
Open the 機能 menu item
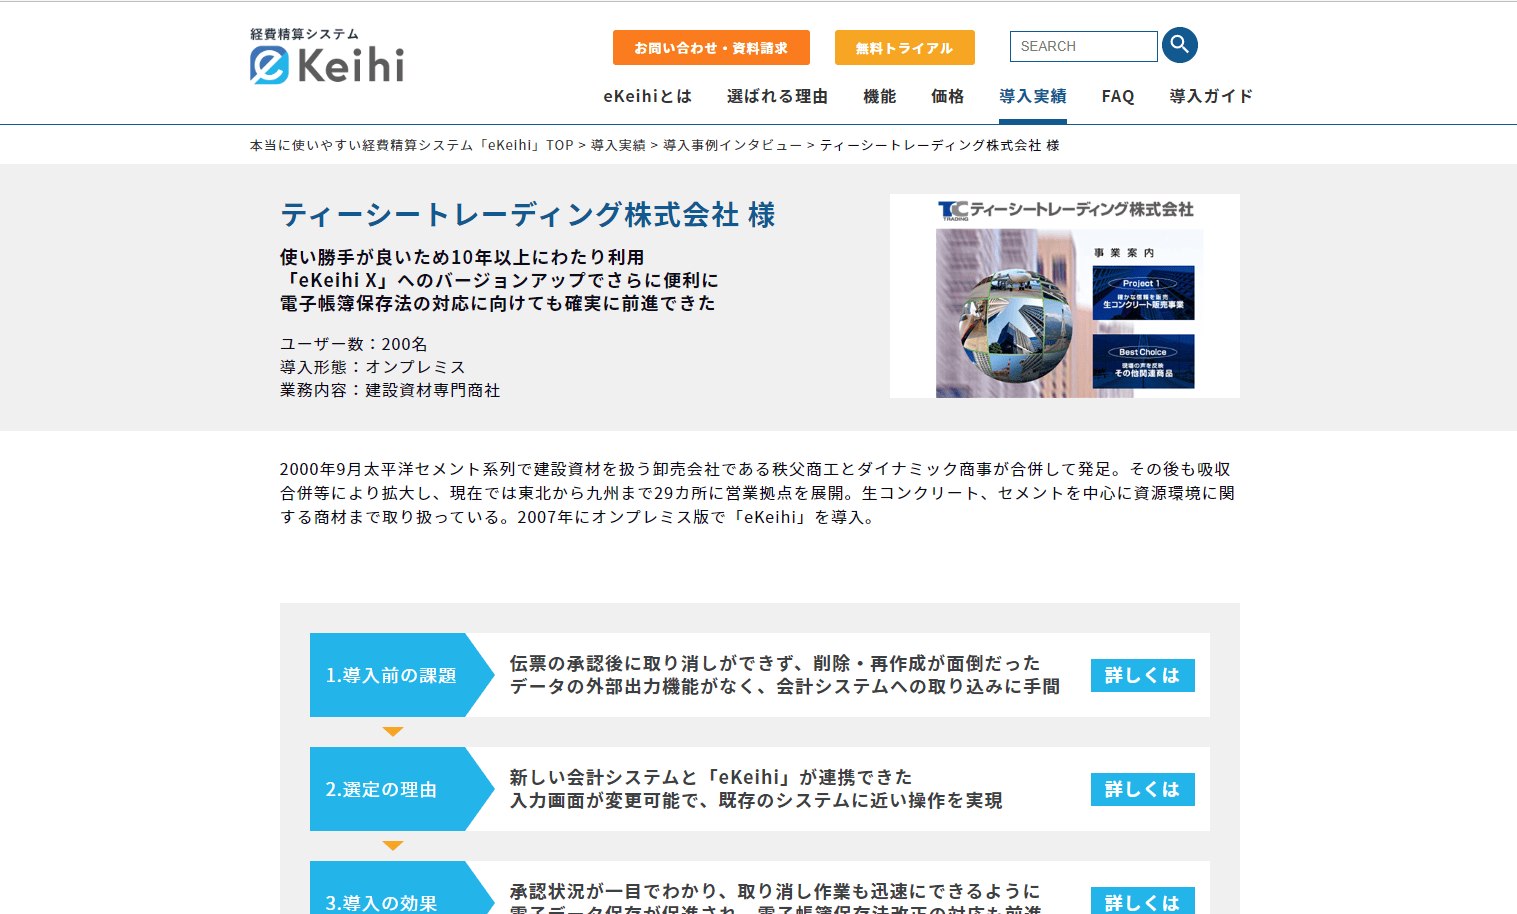[879, 96]
